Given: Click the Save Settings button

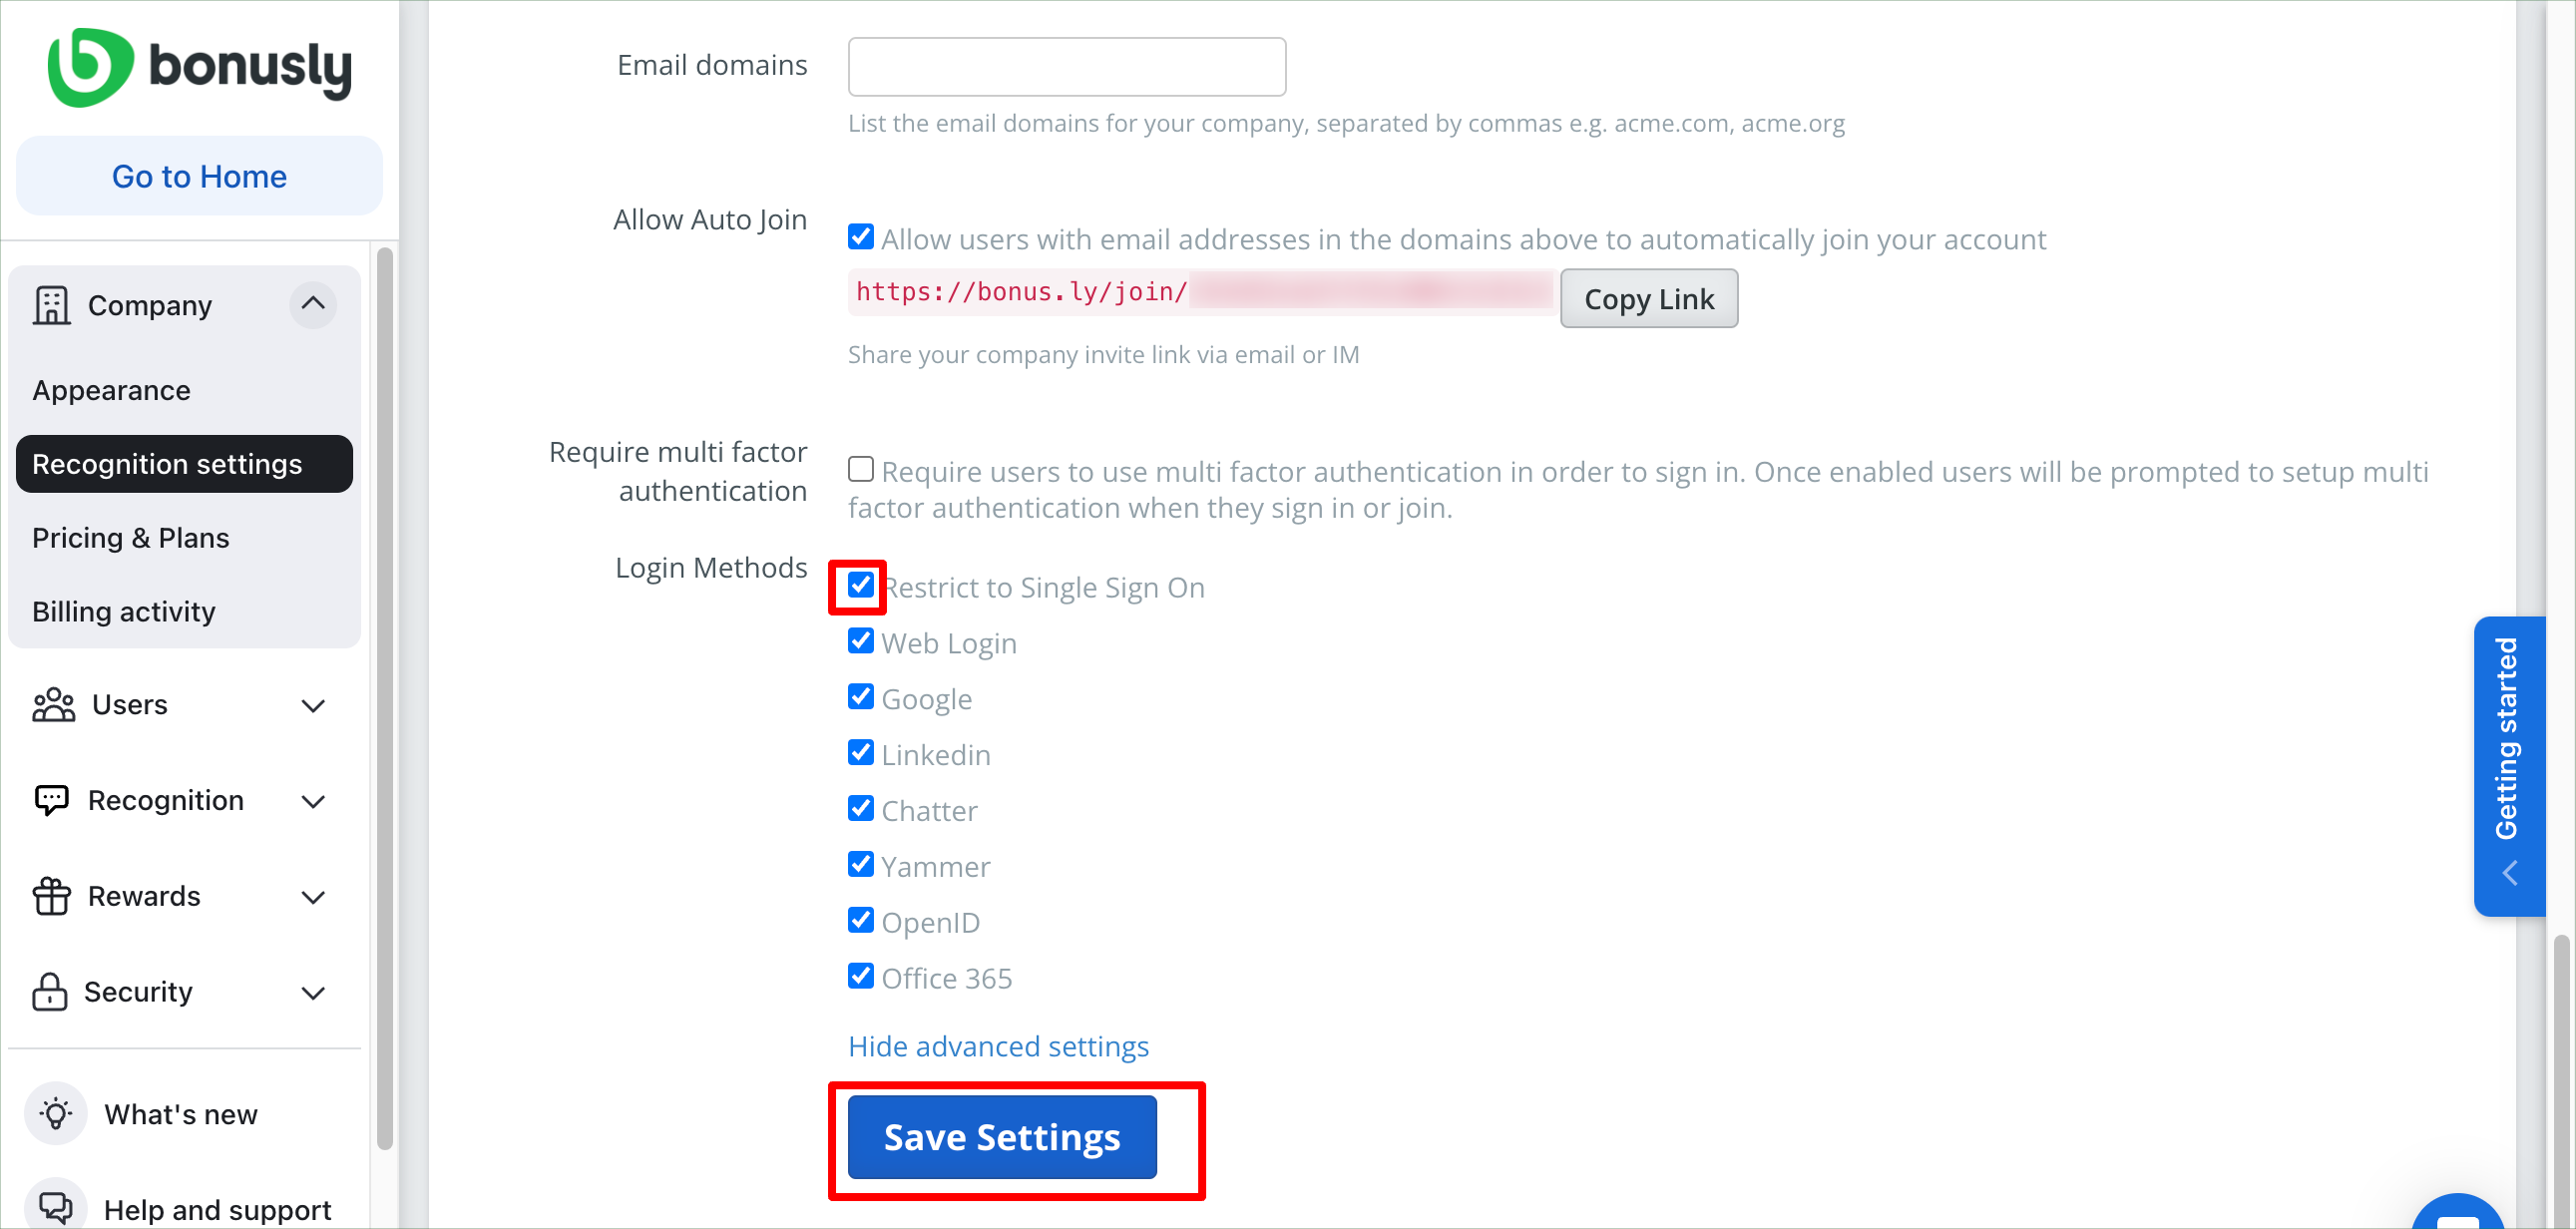Looking at the screenshot, I should [x=1002, y=1137].
